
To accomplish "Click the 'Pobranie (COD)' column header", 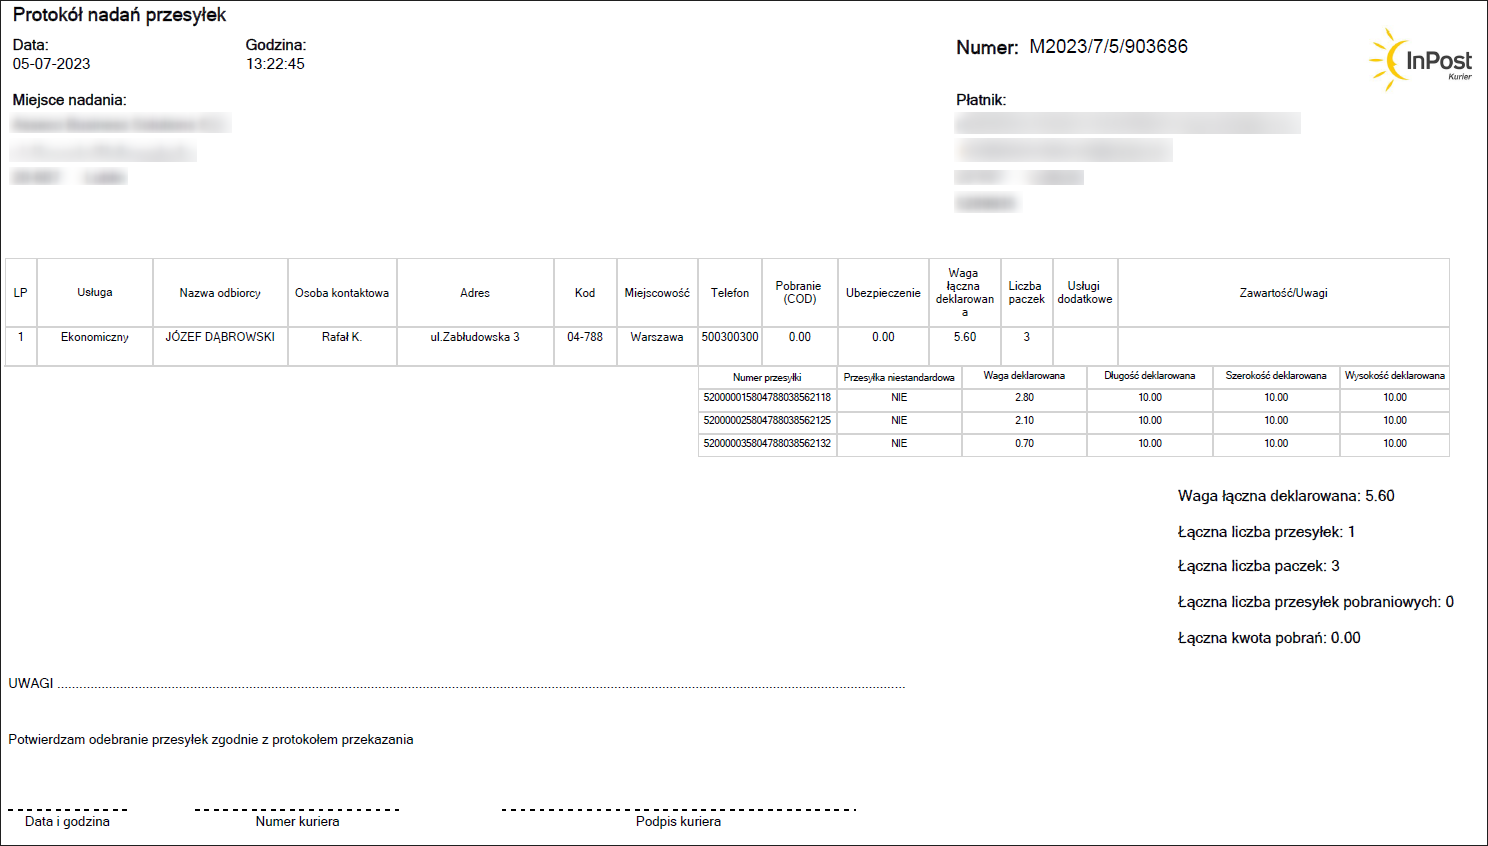I will point(799,293).
